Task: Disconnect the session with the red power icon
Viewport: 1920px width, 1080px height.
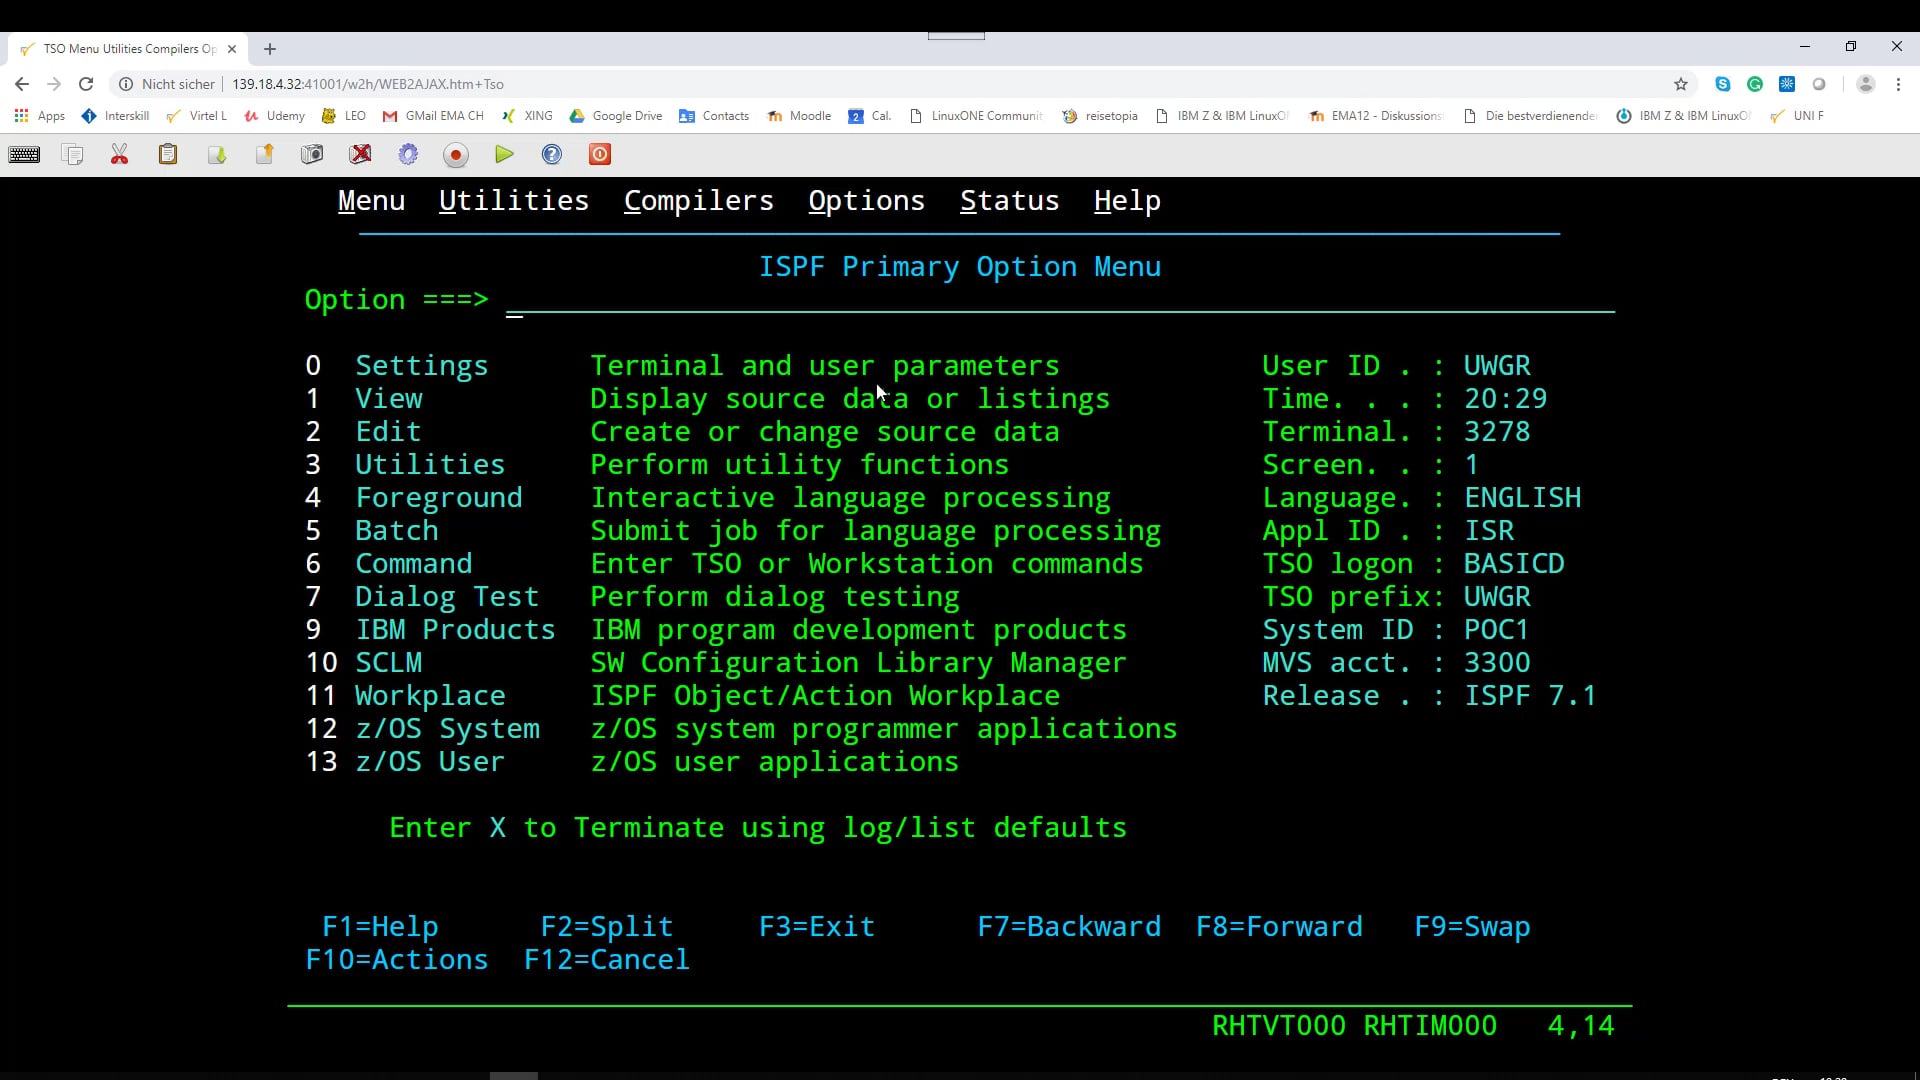Action: coord(598,154)
